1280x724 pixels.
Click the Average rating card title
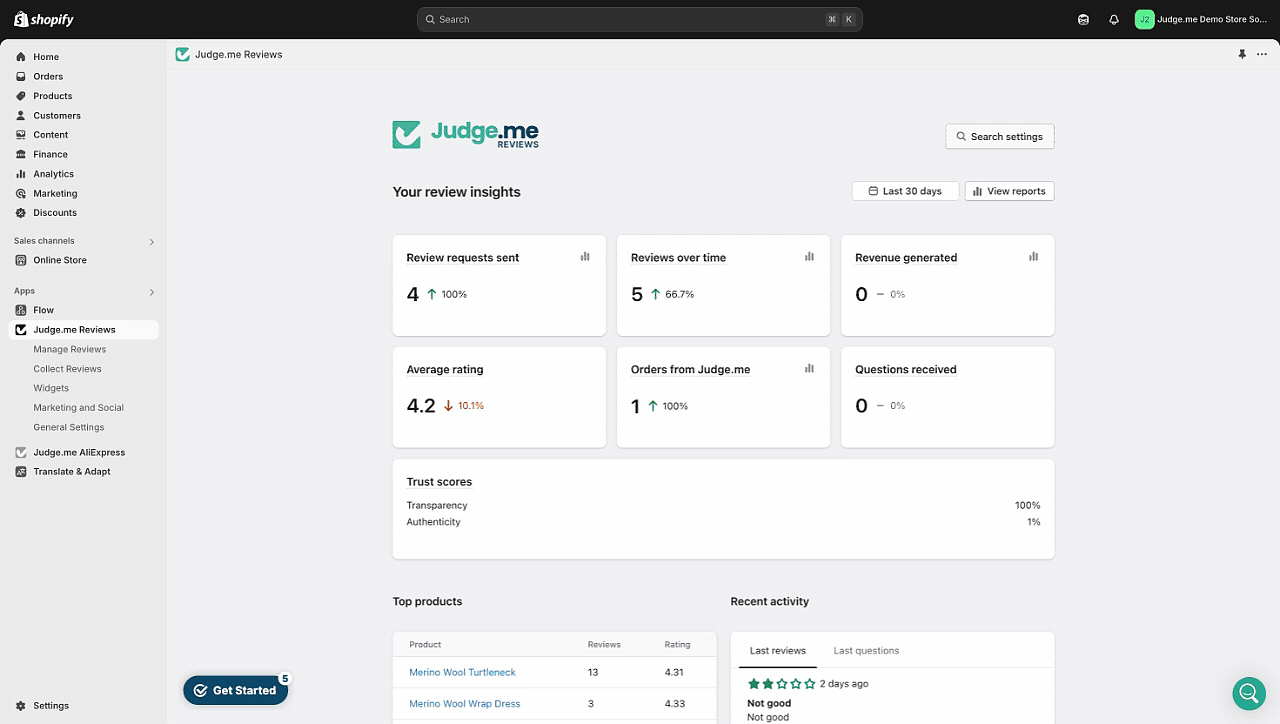[445, 369]
